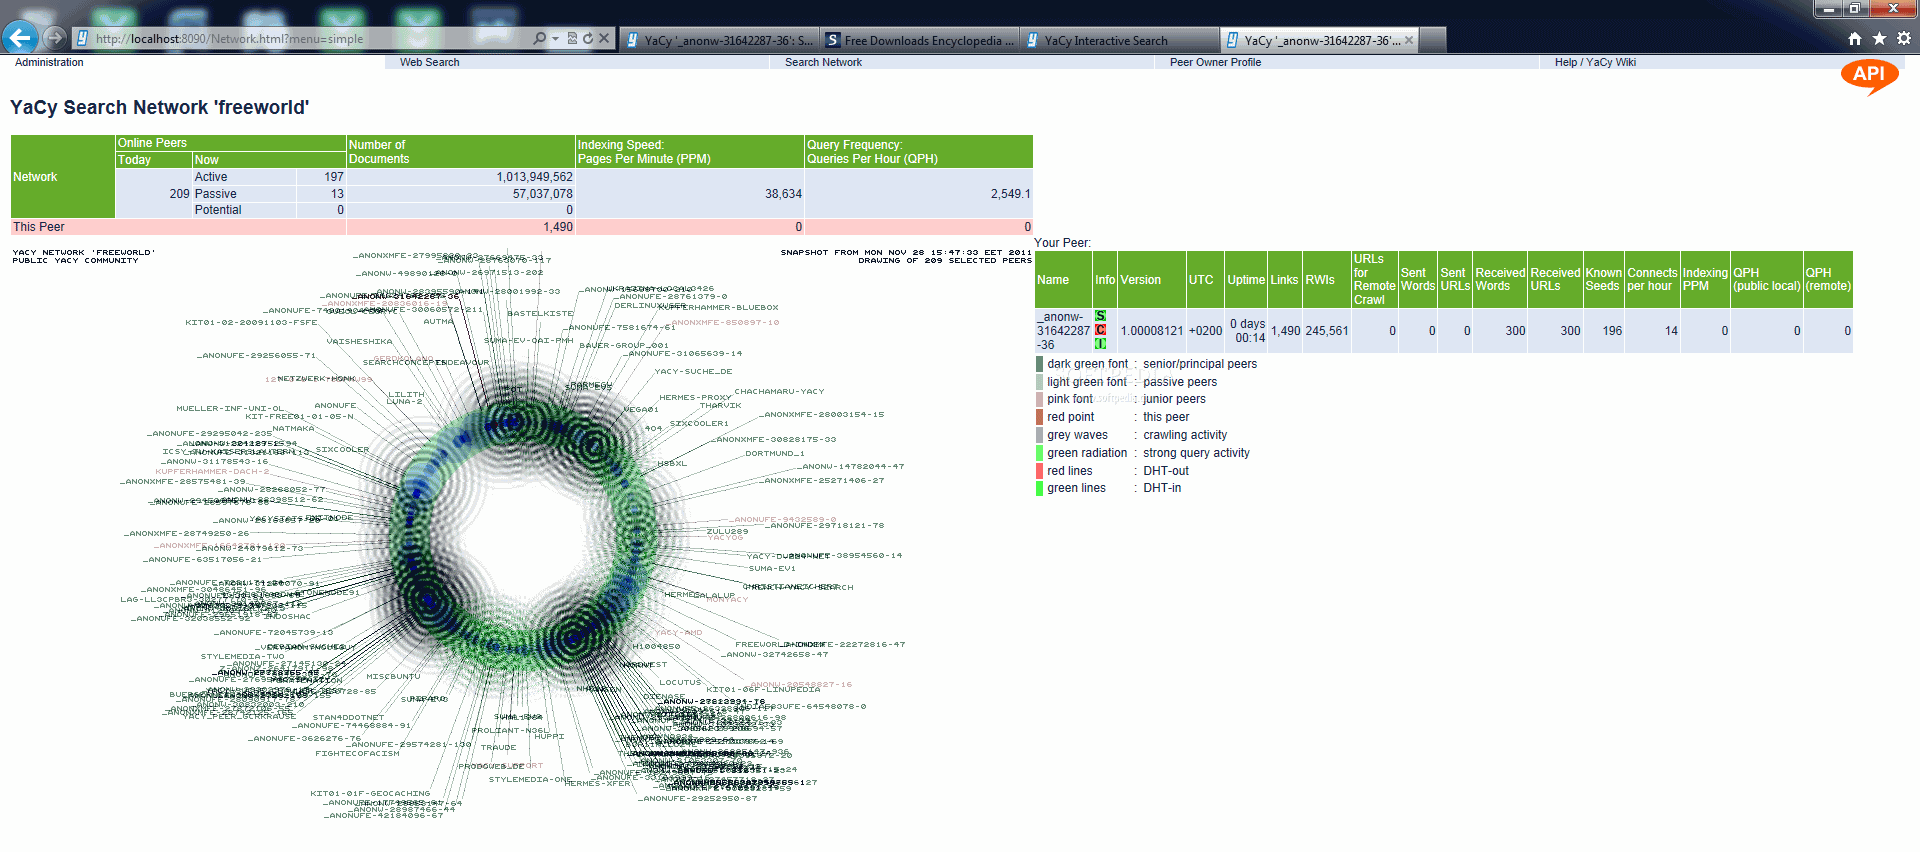Click the 38,634 PPM value
Screen dimensions: 1920x852
(784, 194)
